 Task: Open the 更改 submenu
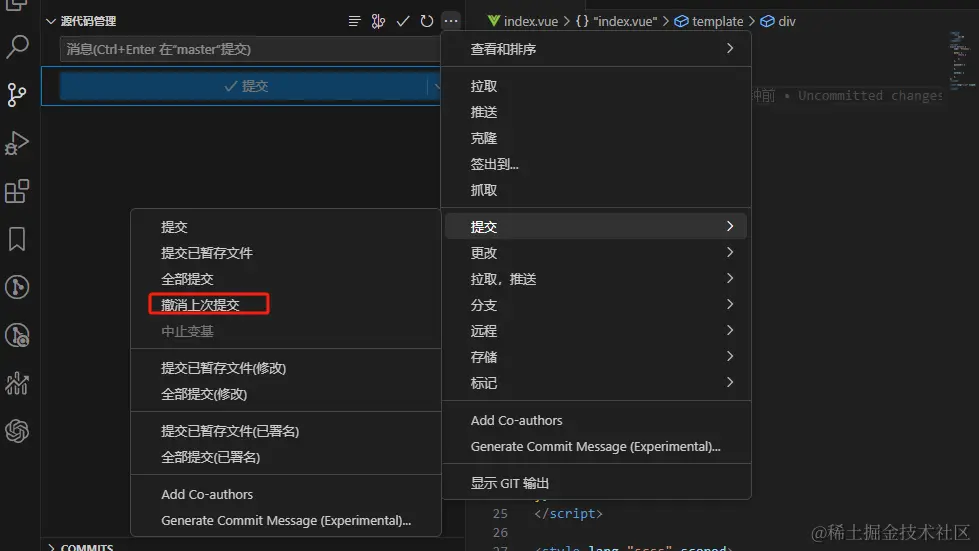596,253
